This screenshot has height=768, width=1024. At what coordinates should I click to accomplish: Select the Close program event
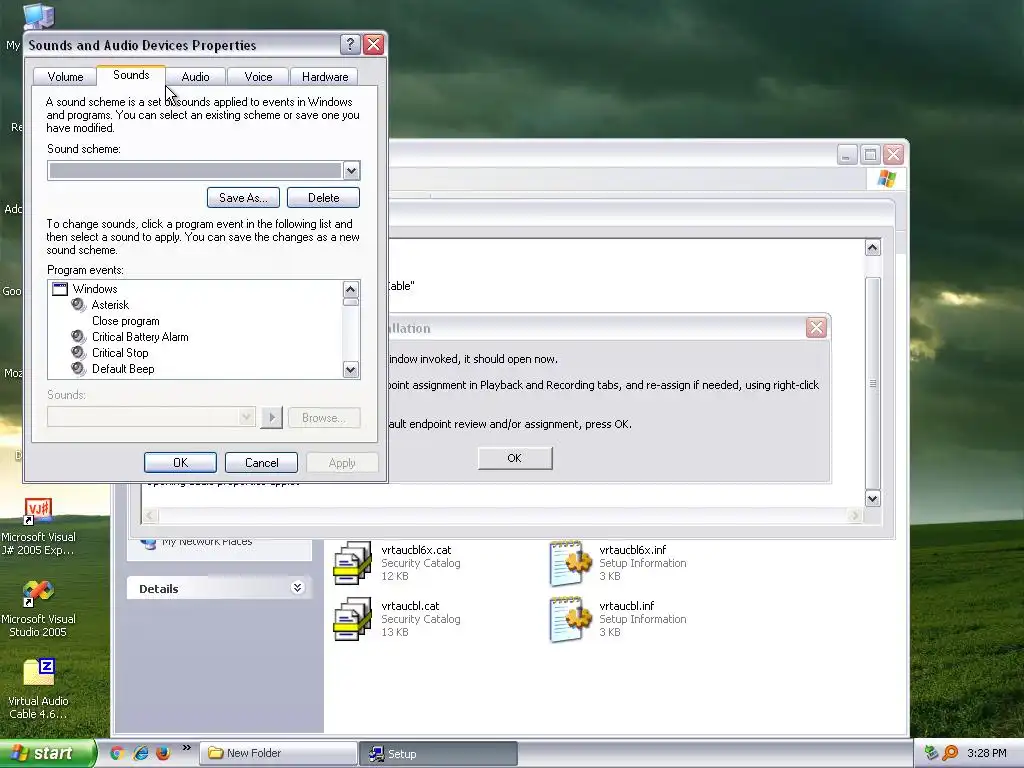click(x=125, y=321)
